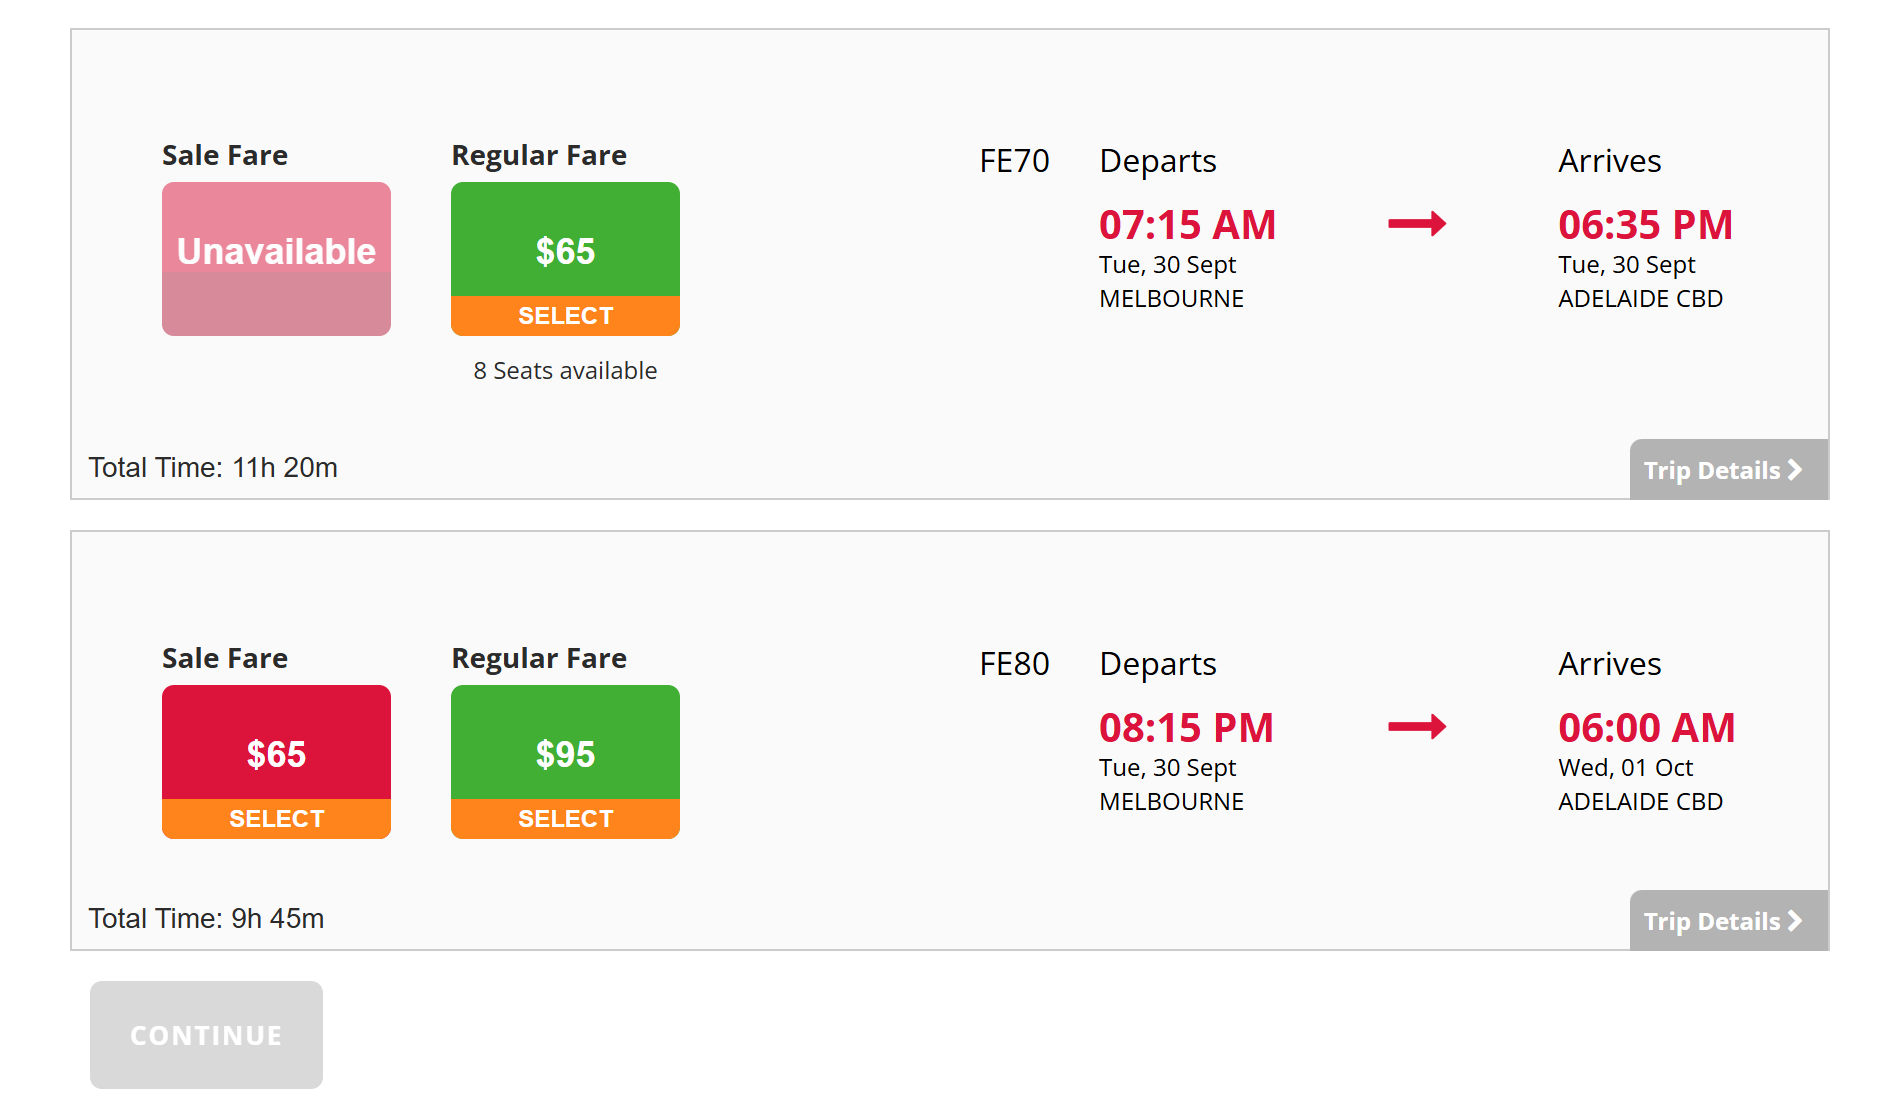Click the FE70 service code

[x=1014, y=161]
